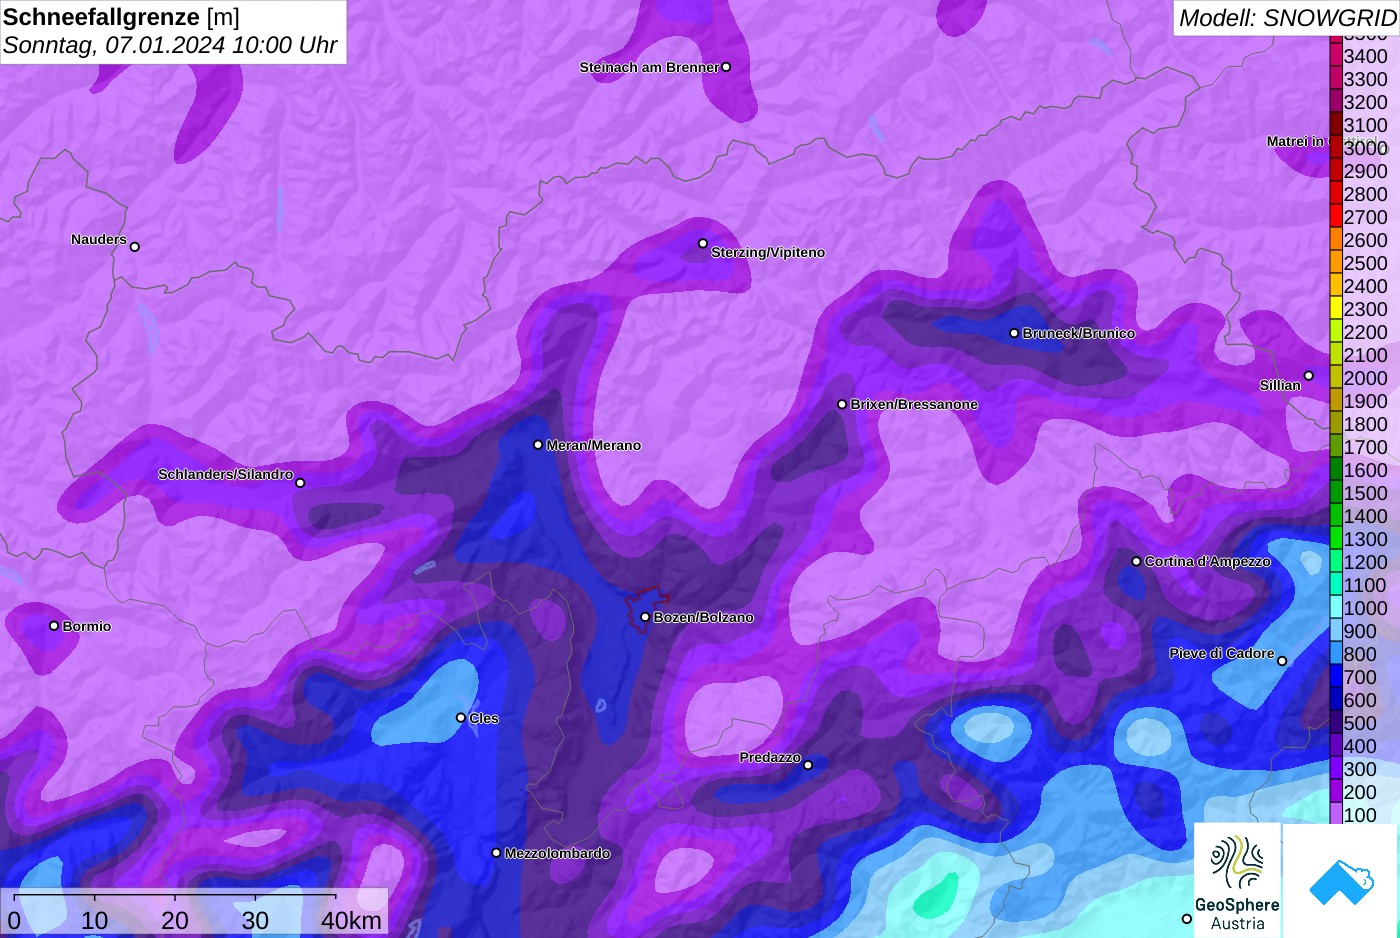The image size is (1400, 938).
Task: Click the Steinach am Brenner text label
Action: click(x=649, y=67)
